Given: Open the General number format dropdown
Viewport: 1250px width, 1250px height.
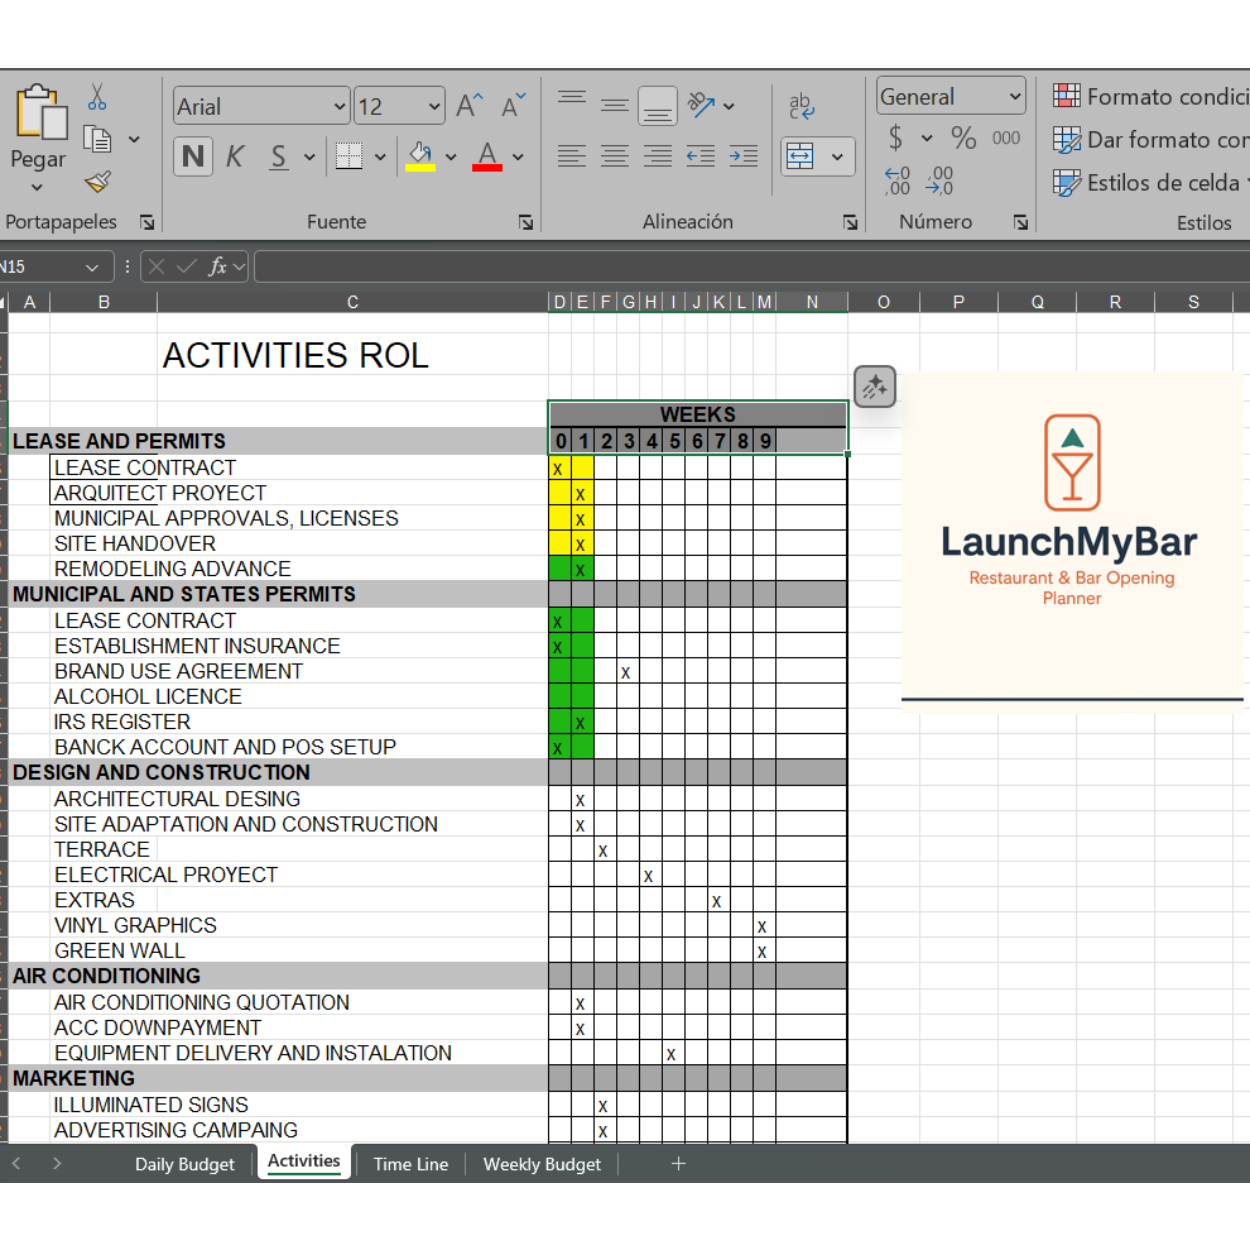Looking at the screenshot, I should [1015, 97].
